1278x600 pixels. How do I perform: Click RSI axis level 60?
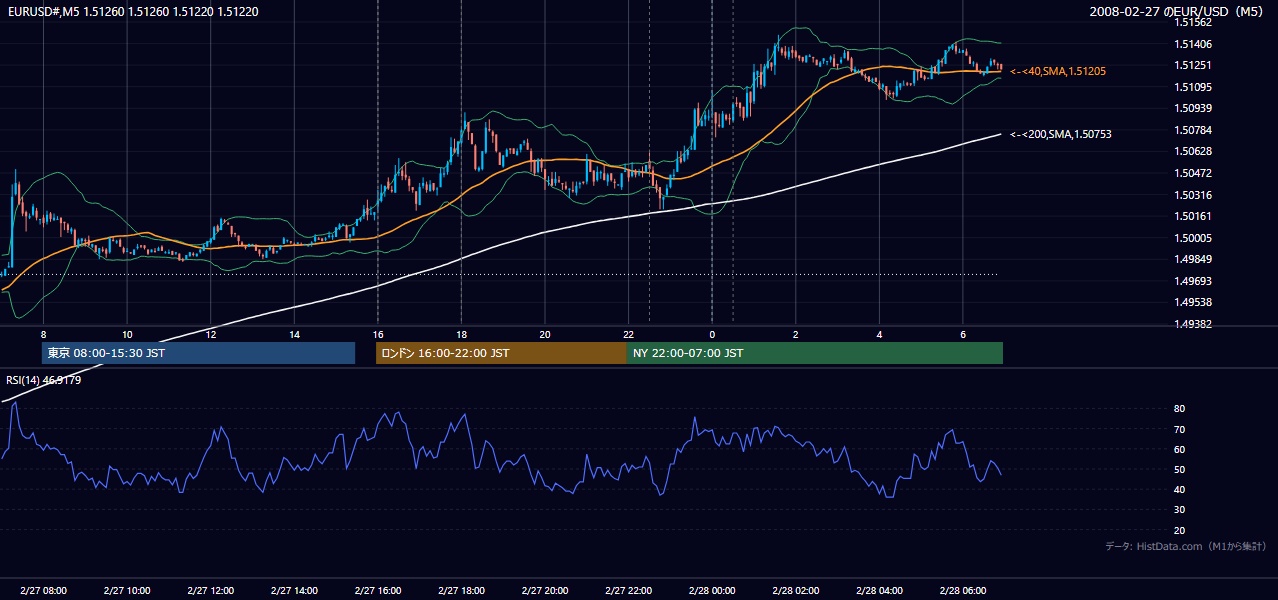tap(1179, 449)
